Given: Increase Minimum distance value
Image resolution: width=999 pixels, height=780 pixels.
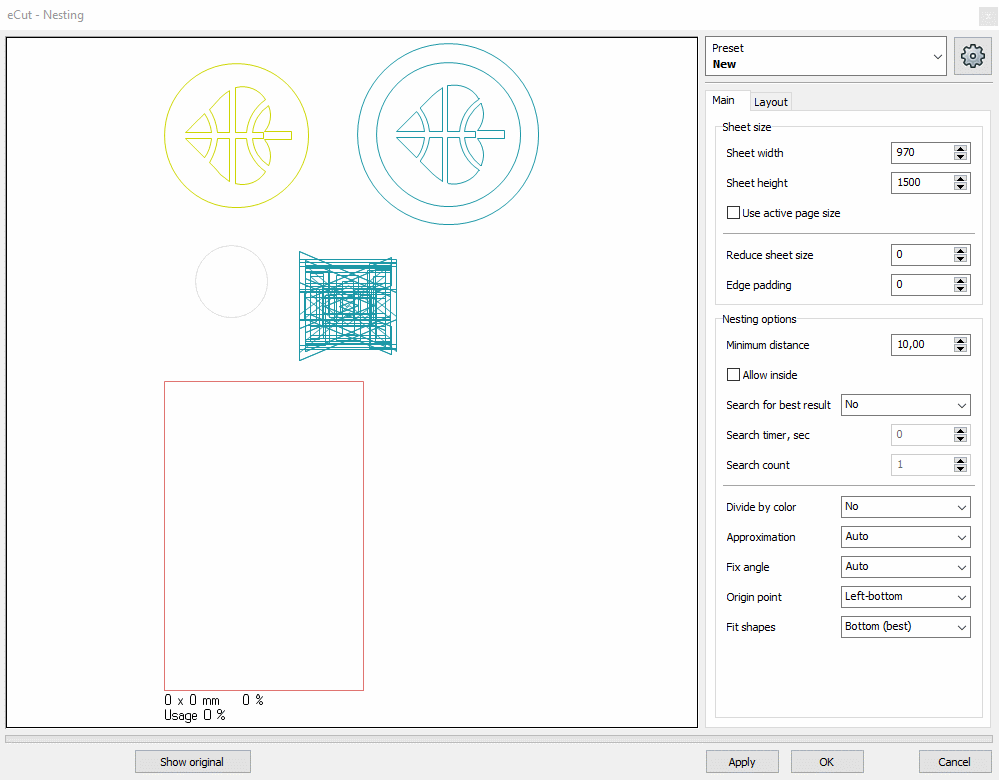Looking at the screenshot, I should [960, 340].
